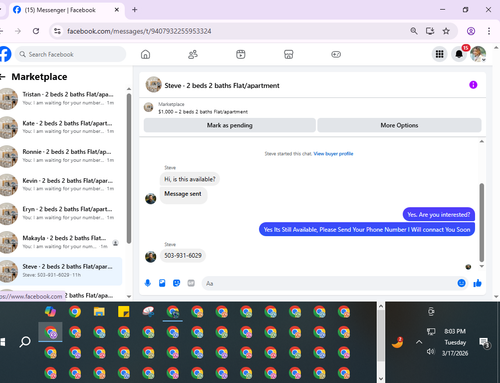Open Windows search from the taskbar

pos(25,342)
